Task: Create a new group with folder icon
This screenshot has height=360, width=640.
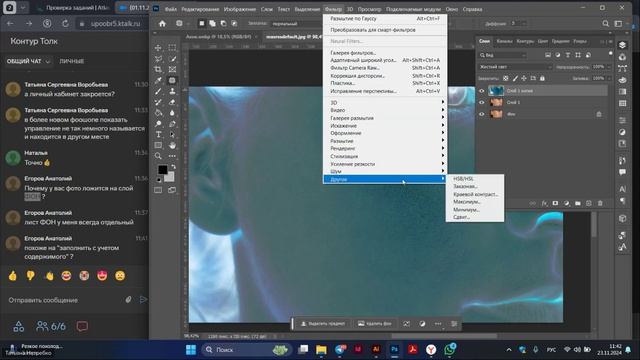Action: click(x=578, y=203)
